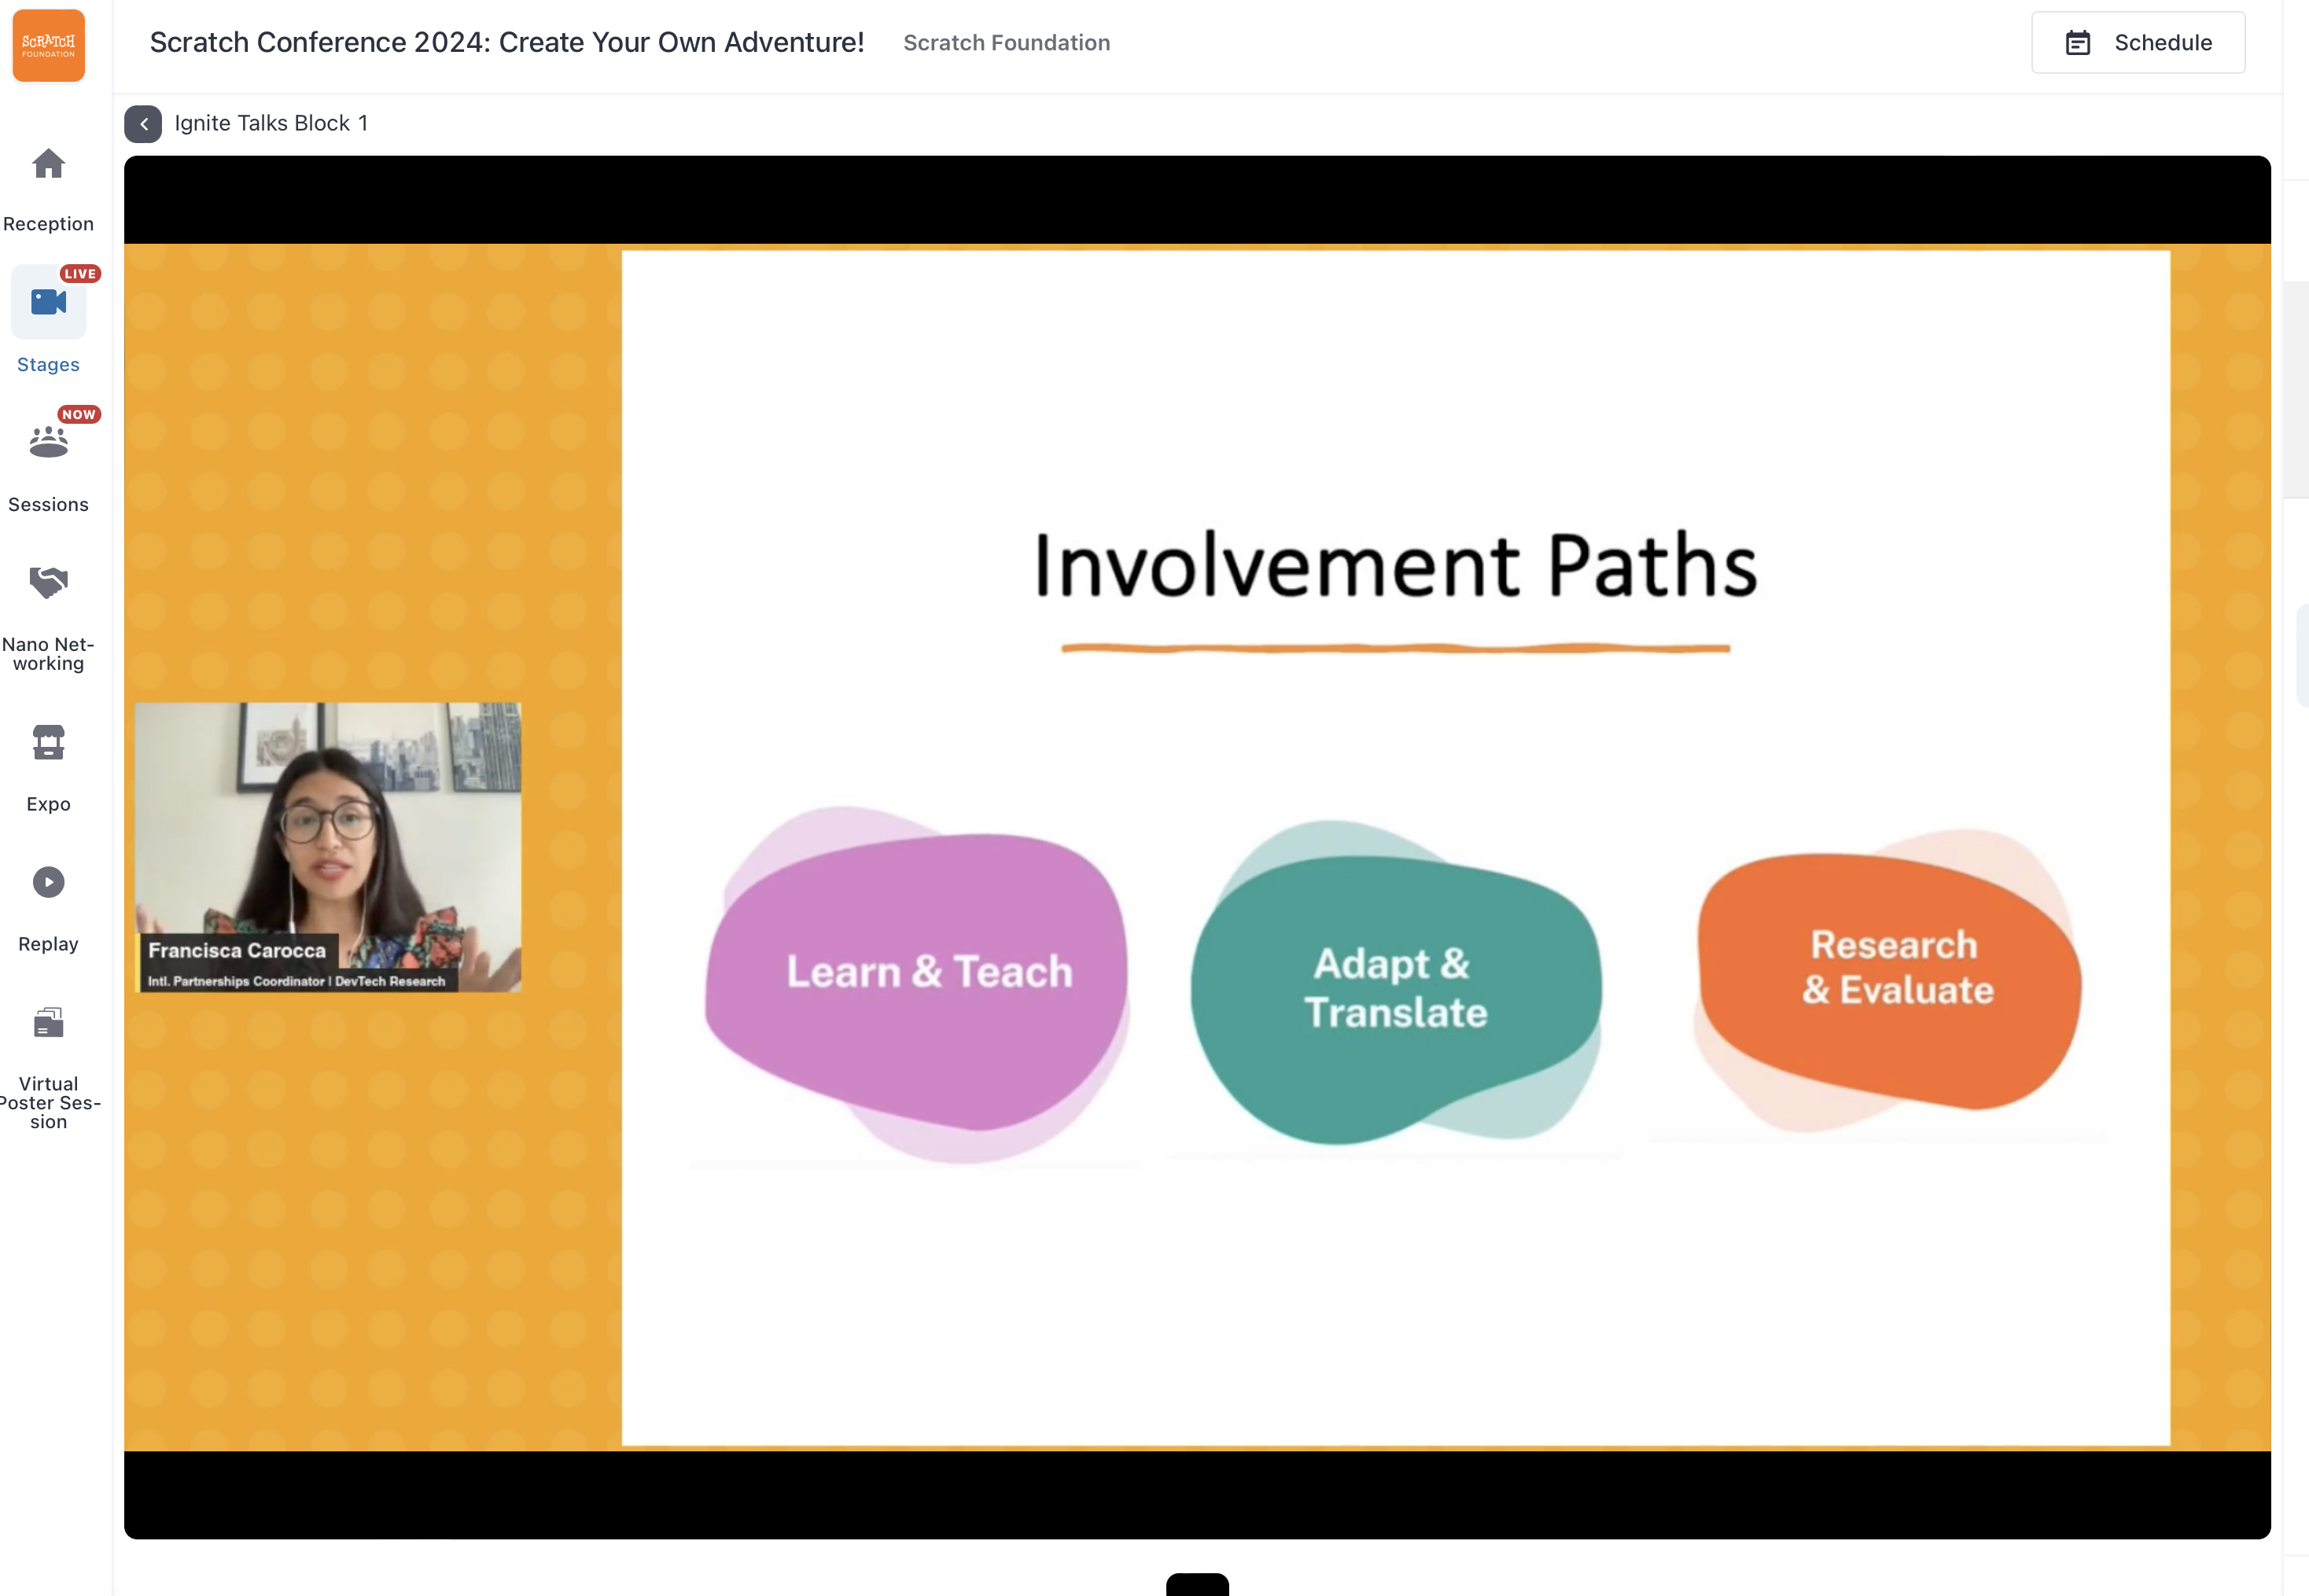Select the Stages label in sidebar
Screen dimensions: 2309x1596
[48, 365]
